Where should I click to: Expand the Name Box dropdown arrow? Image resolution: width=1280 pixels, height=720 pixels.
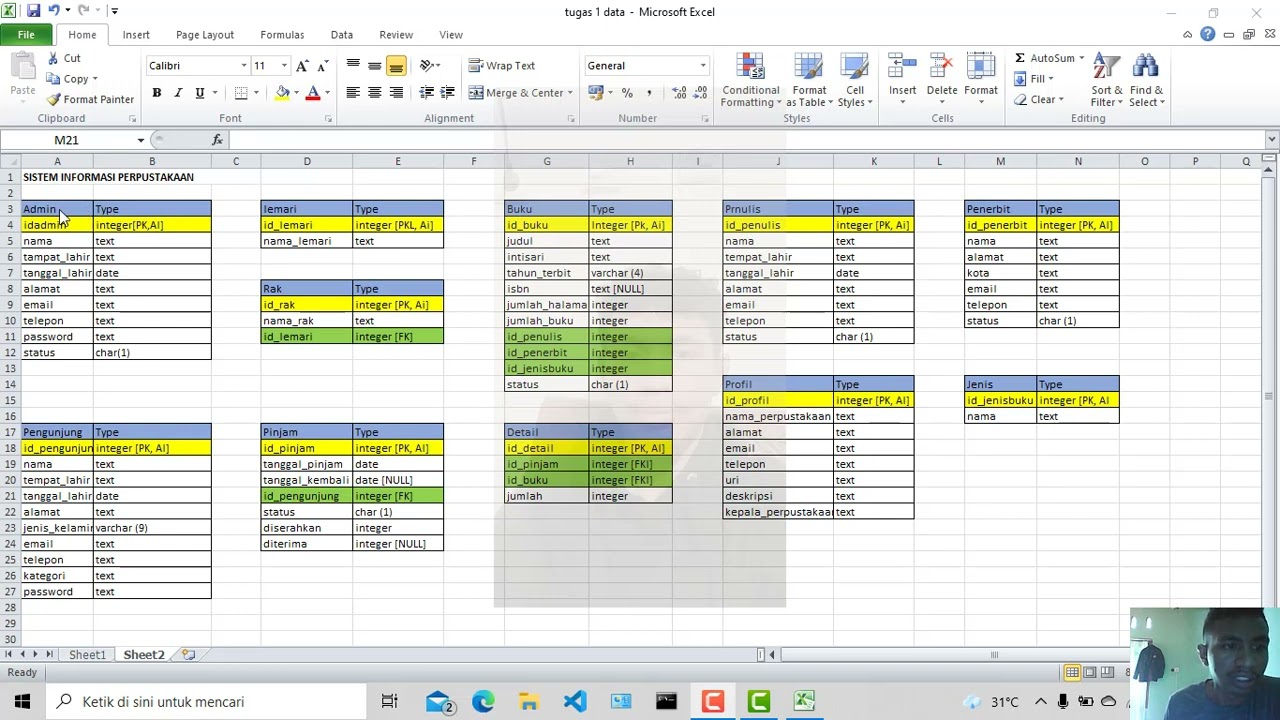click(x=141, y=140)
